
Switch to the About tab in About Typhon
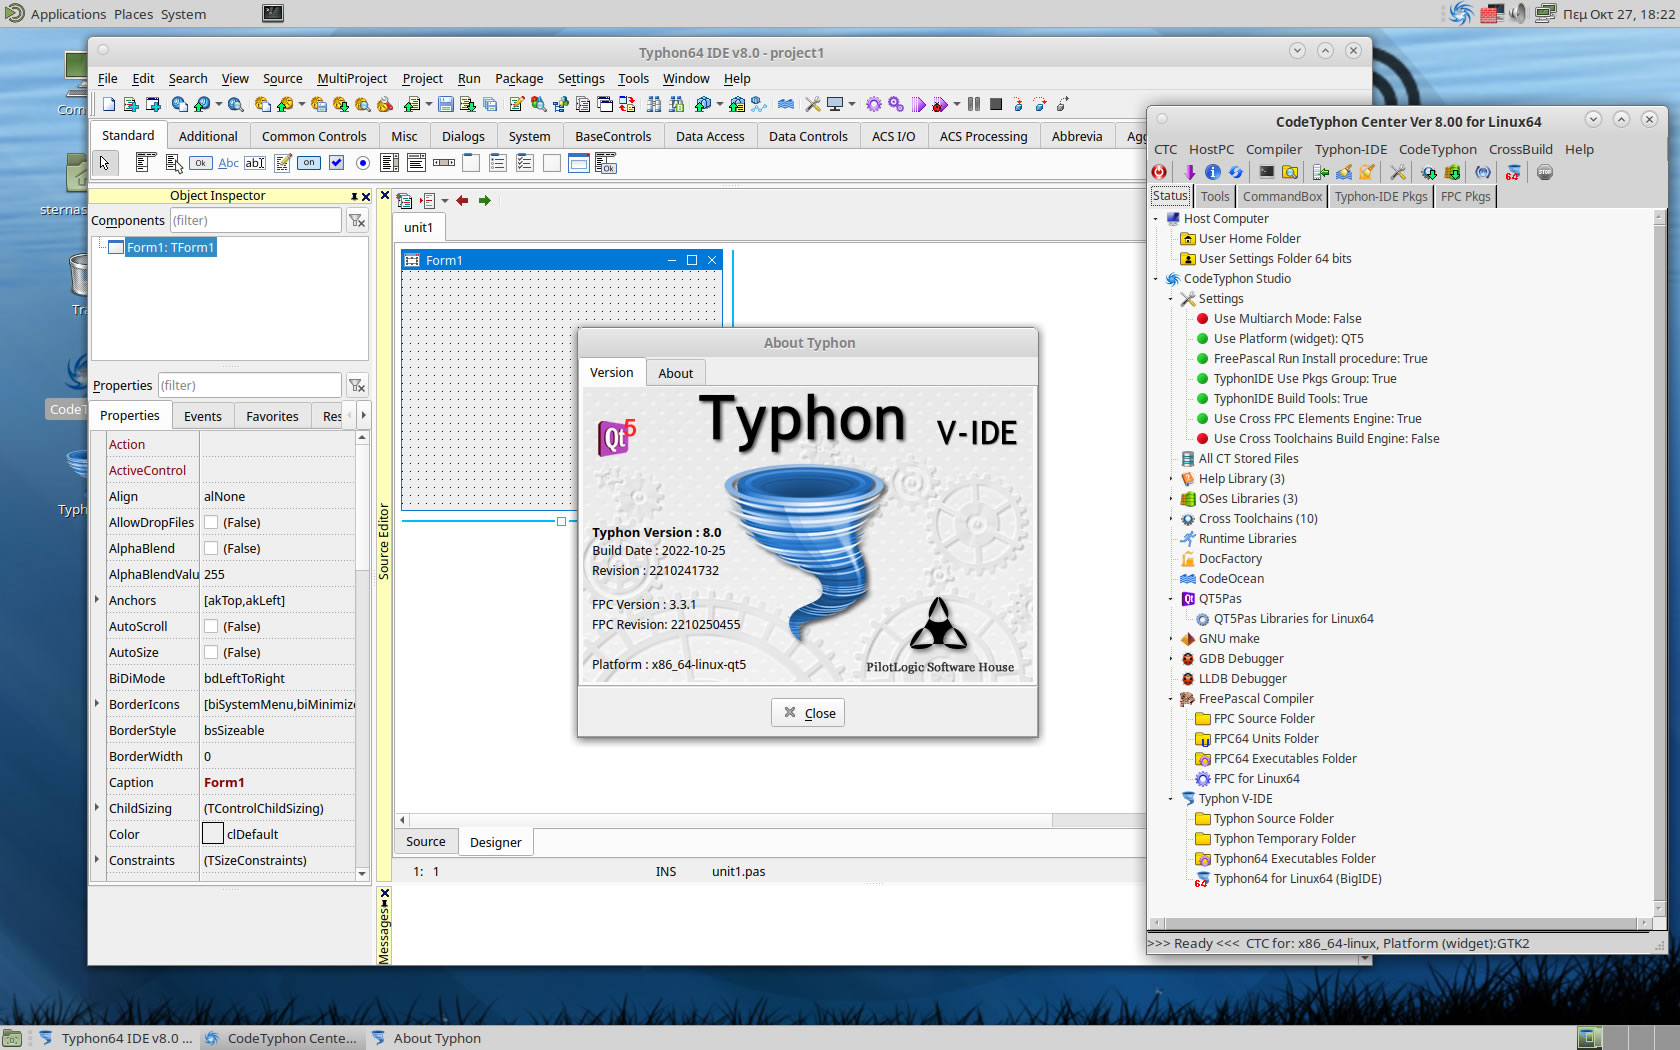(676, 373)
